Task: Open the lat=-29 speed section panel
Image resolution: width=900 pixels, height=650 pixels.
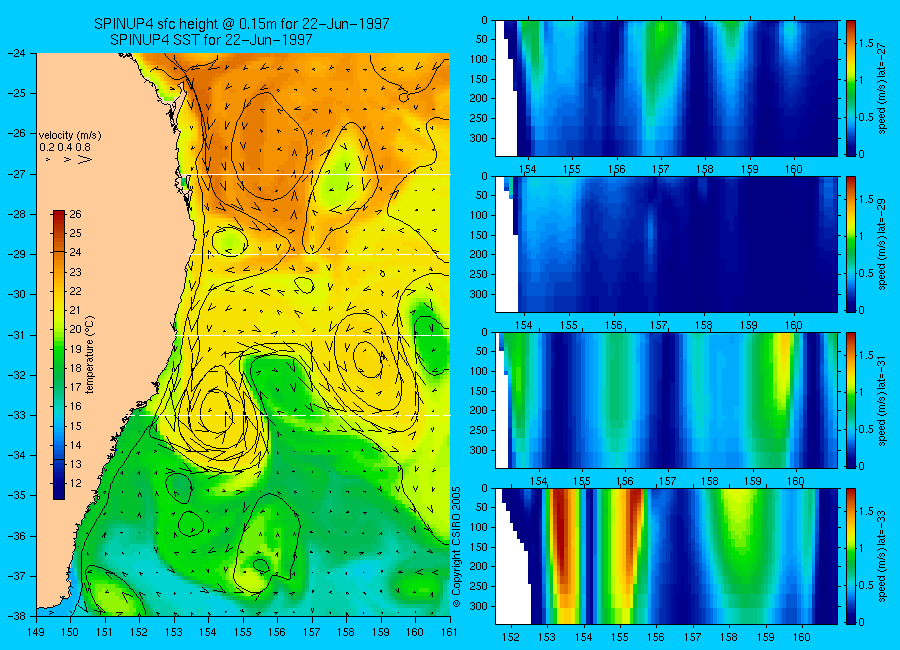Action: [666, 244]
